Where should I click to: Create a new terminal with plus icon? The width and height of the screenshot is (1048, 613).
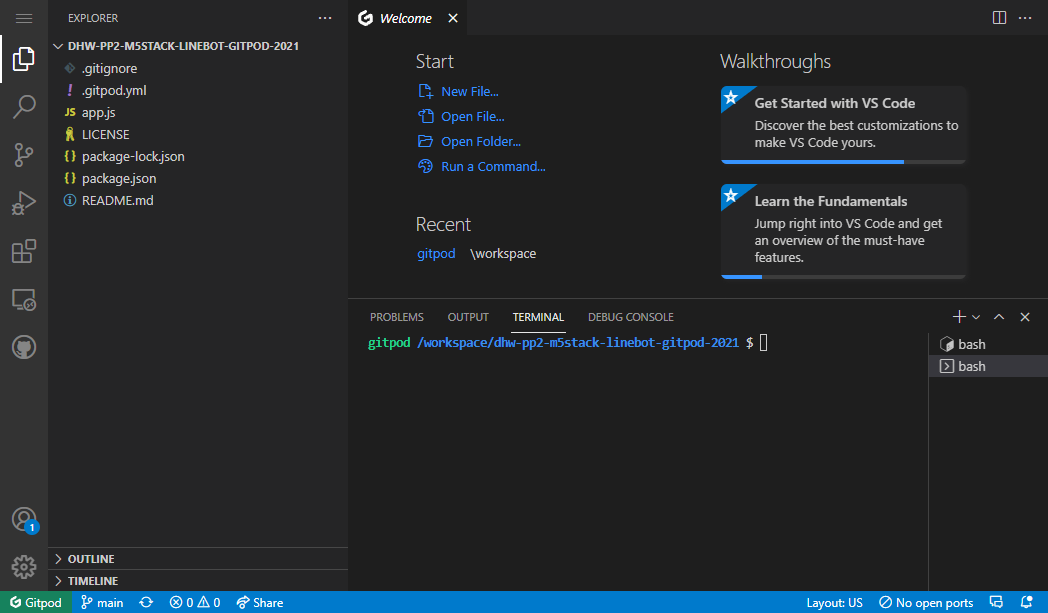(x=958, y=317)
